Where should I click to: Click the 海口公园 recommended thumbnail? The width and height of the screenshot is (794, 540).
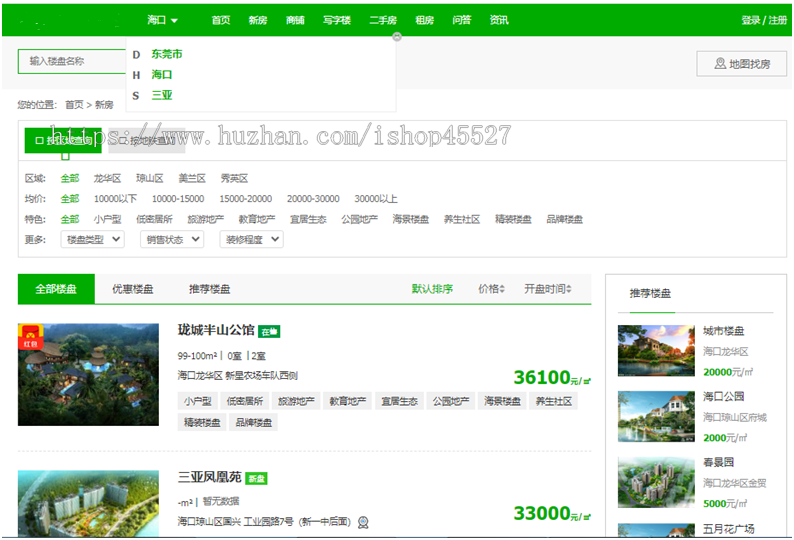pos(656,416)
